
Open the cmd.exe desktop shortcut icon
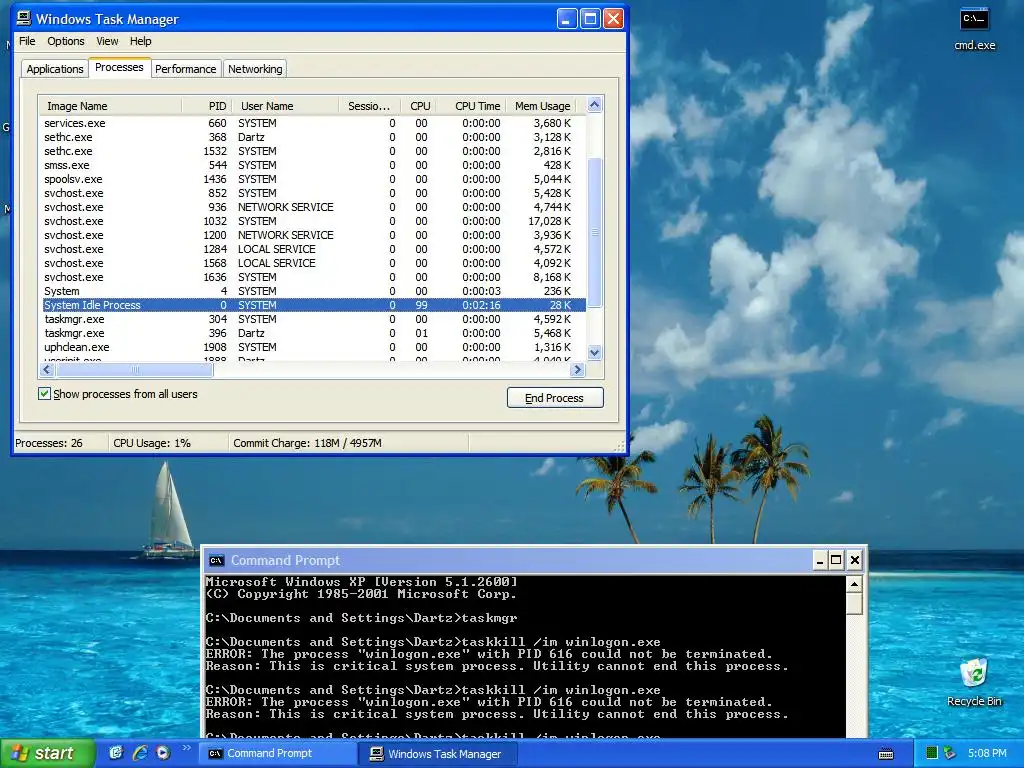point(974,29)
